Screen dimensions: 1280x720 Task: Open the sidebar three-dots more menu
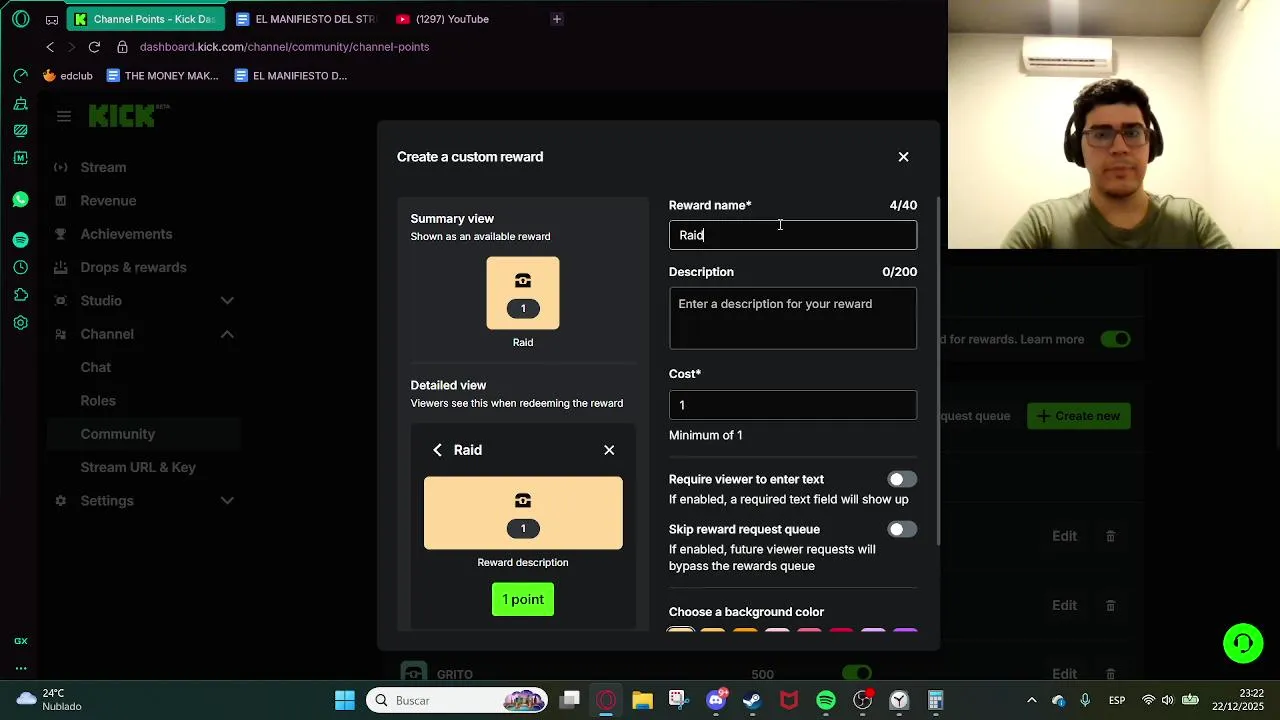click(x=20, y=668)
